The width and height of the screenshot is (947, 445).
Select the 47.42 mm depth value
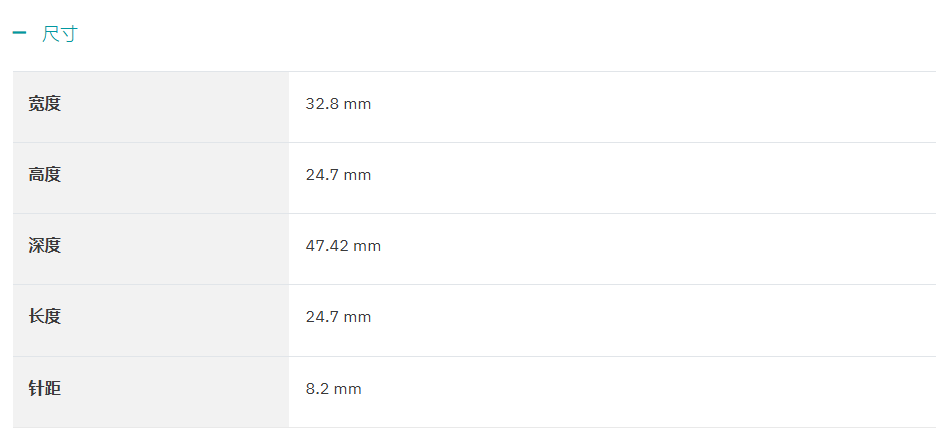343,246
